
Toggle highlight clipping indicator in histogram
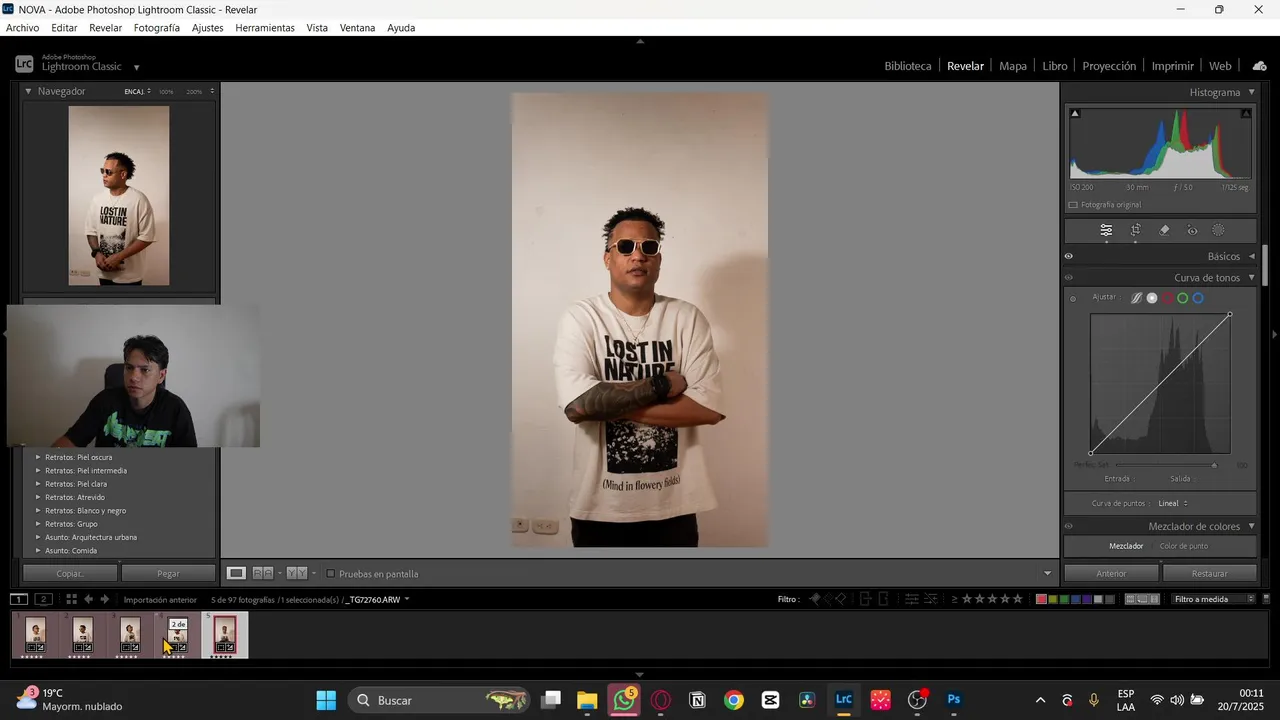coord(1246,113)
